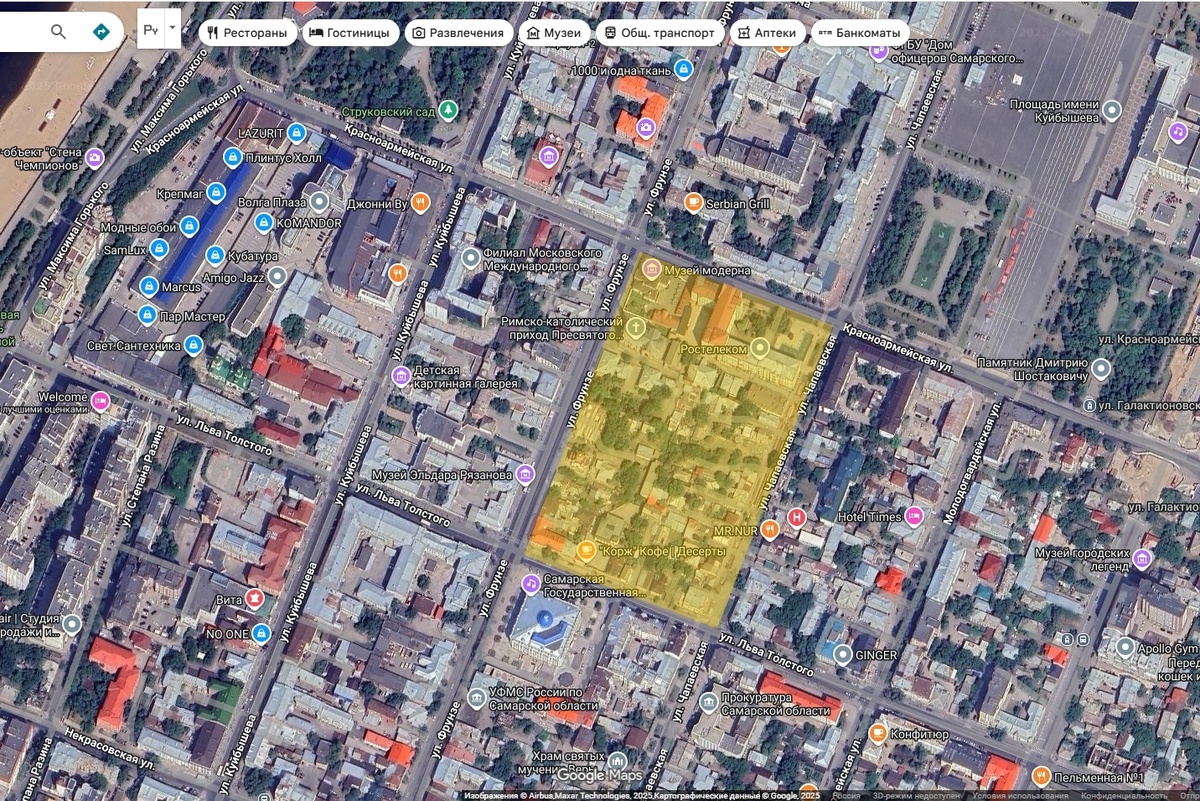The width and height of the screenshot is (1200, 801).
Task: Select the KOMANDOR shop marker
Action: click(x=264, y=222)
